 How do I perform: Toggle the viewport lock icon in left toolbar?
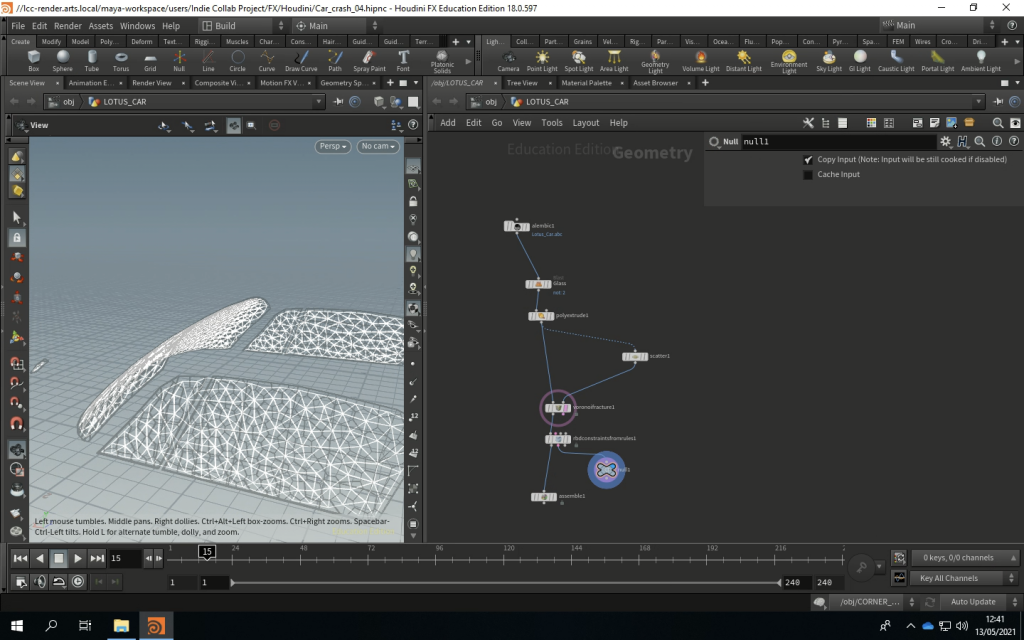[16, 238]
